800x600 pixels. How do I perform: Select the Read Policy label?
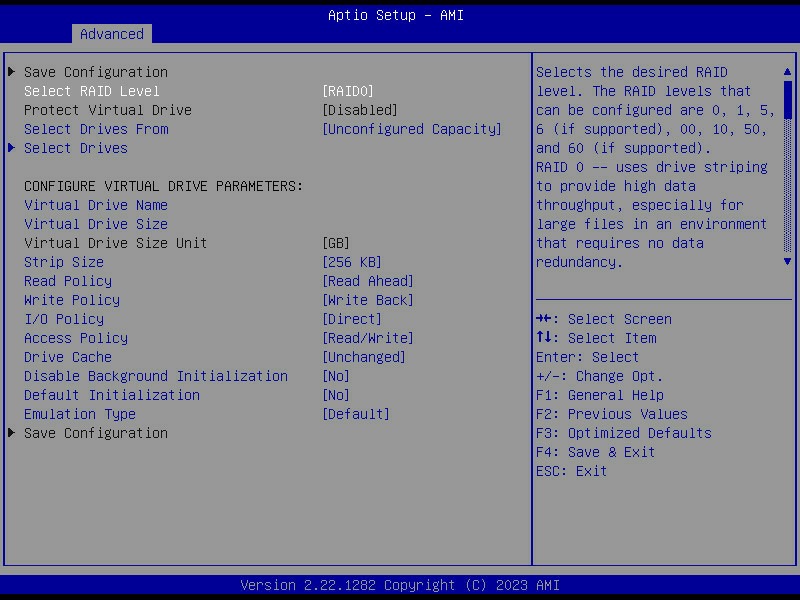[x=68, y=281]
